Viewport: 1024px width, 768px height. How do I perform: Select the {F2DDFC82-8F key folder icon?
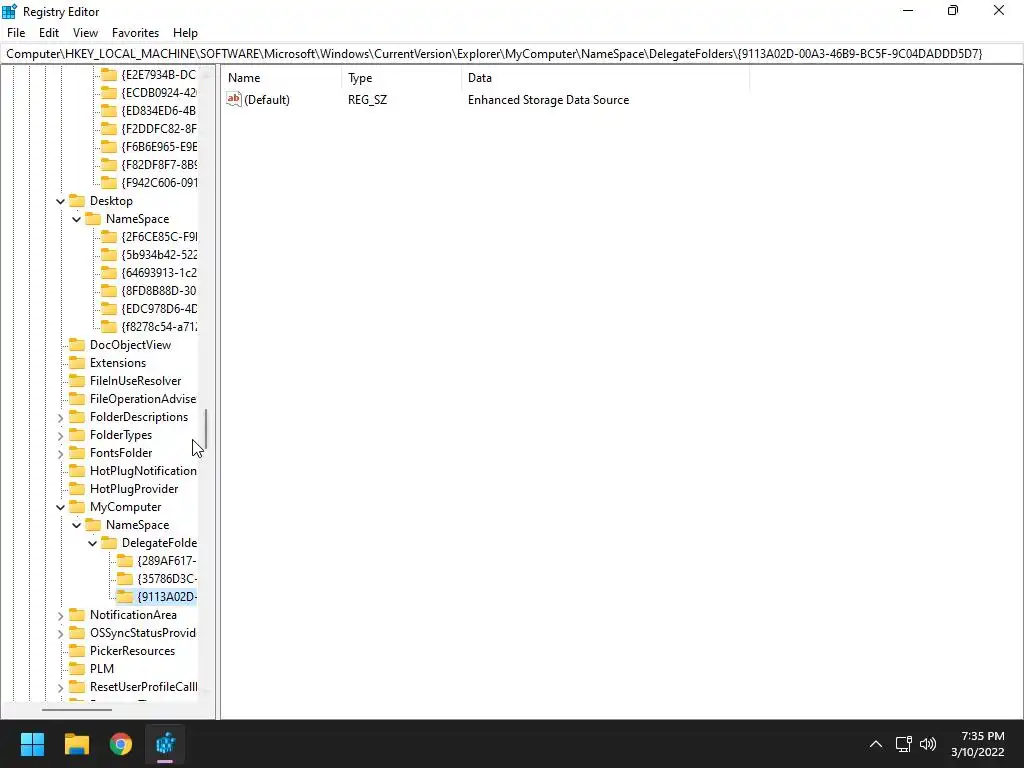tap(109, 129)
